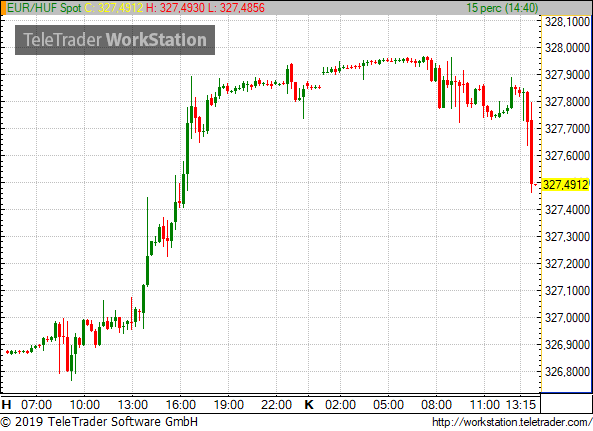593x431 pixels.
Task: Click the 326,8000 price axis label
Action: 567,372
